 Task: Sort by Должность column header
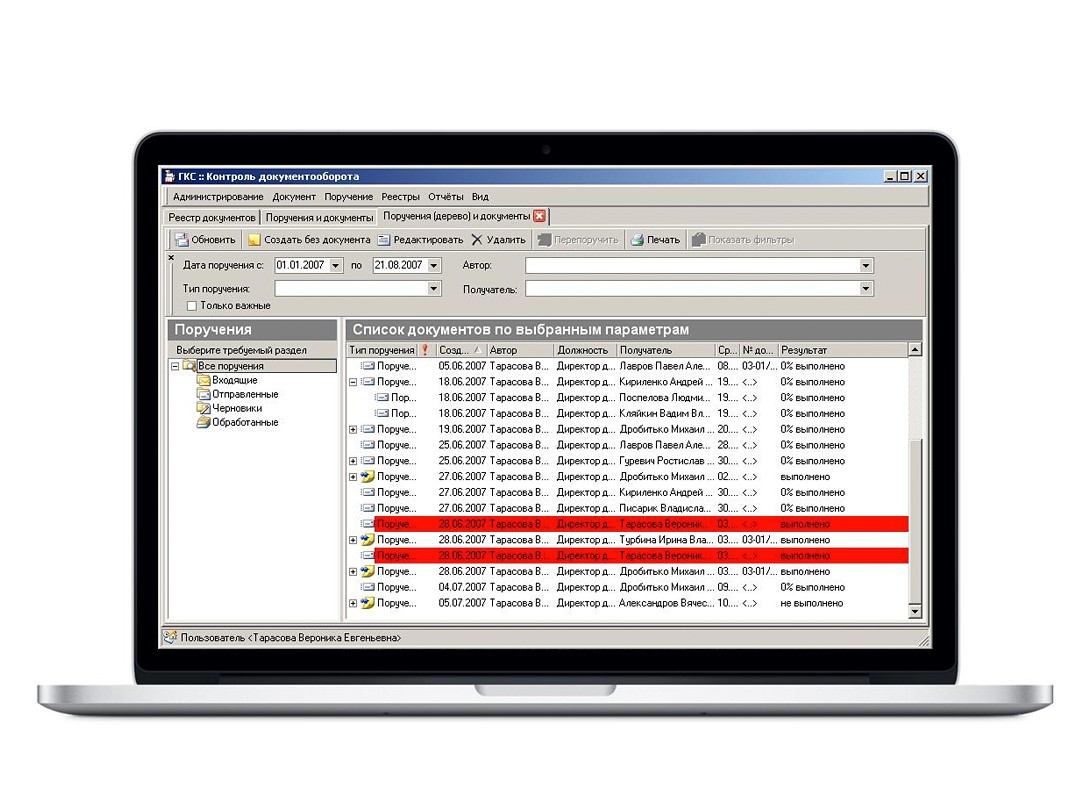tap(585, 350)
